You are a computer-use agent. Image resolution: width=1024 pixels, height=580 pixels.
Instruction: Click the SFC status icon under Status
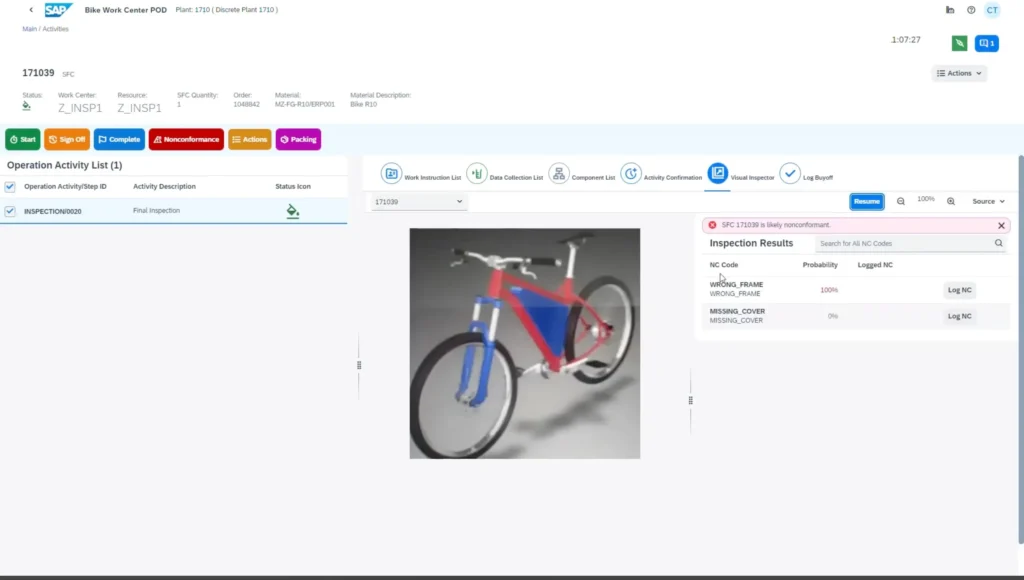26,106
